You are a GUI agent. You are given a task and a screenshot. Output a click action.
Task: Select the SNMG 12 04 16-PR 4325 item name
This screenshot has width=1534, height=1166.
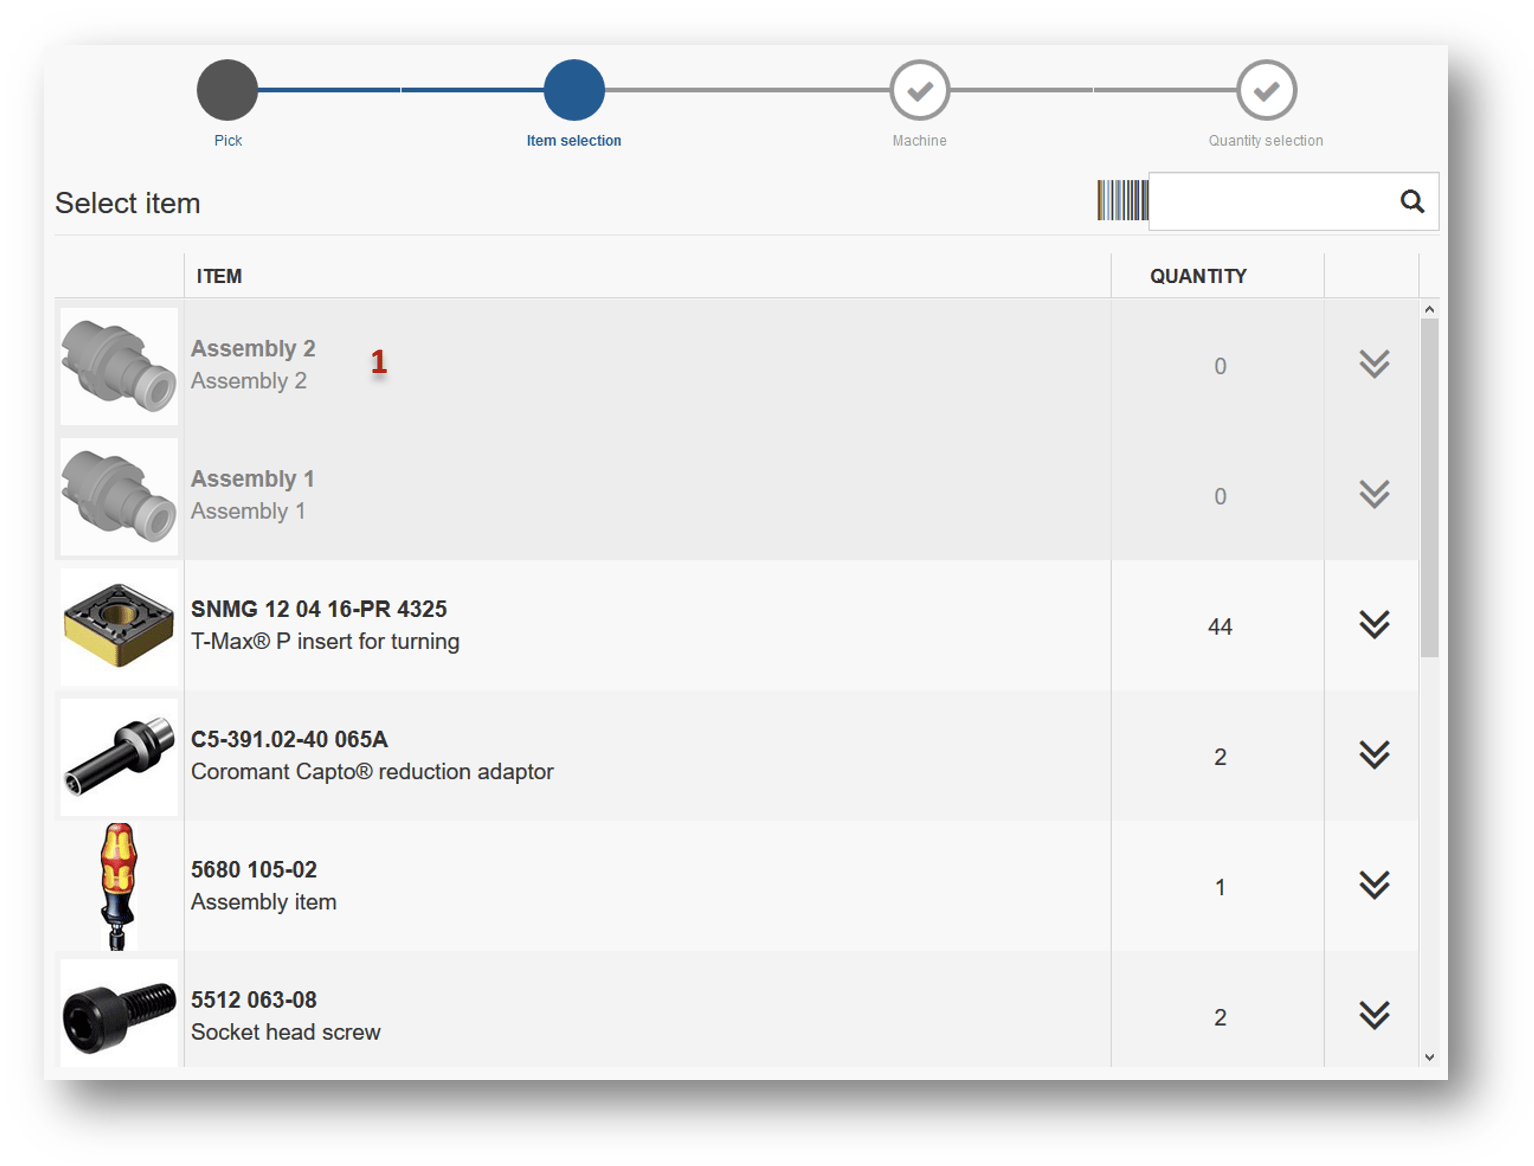click(x=318, y=609)
